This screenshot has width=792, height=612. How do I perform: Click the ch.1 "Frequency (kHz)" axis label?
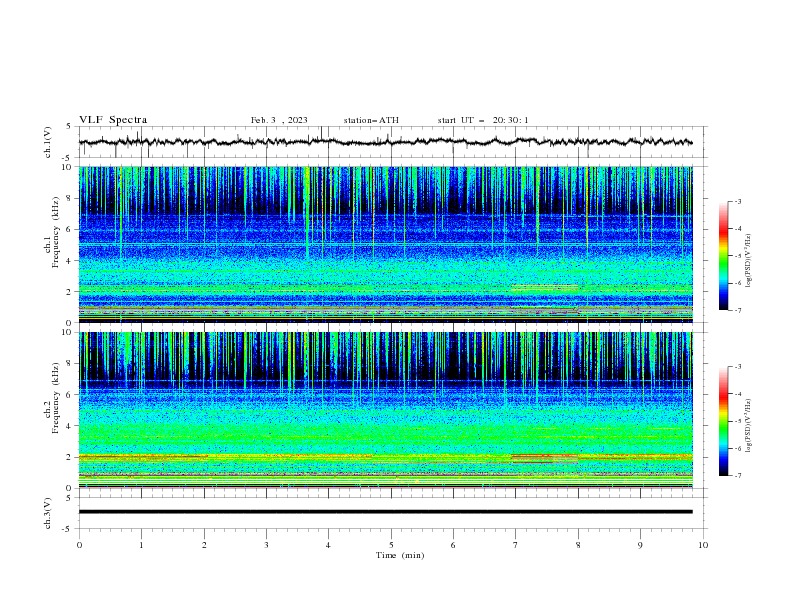pyautogui.click(x=56, y=233)
